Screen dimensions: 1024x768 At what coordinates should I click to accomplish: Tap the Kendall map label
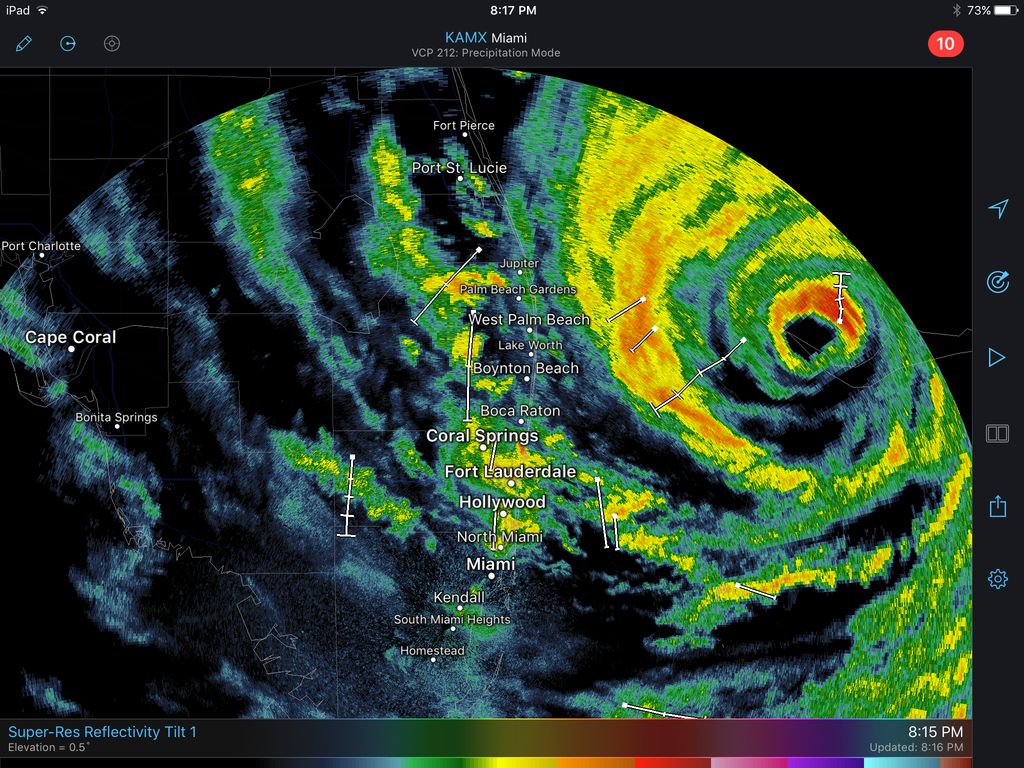coord(459,597)
